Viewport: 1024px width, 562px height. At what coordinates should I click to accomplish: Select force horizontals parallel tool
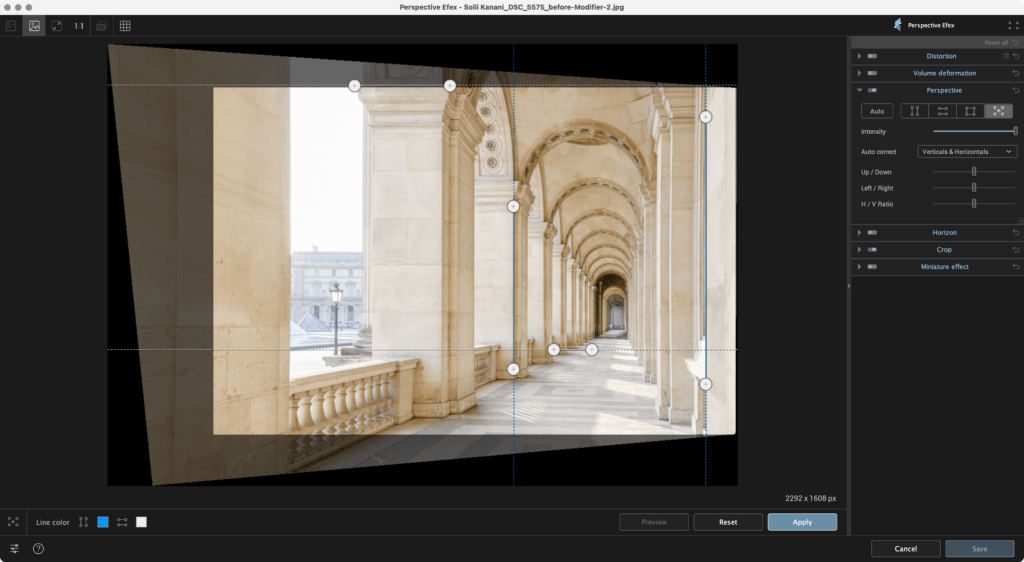[x=942, y=111]
